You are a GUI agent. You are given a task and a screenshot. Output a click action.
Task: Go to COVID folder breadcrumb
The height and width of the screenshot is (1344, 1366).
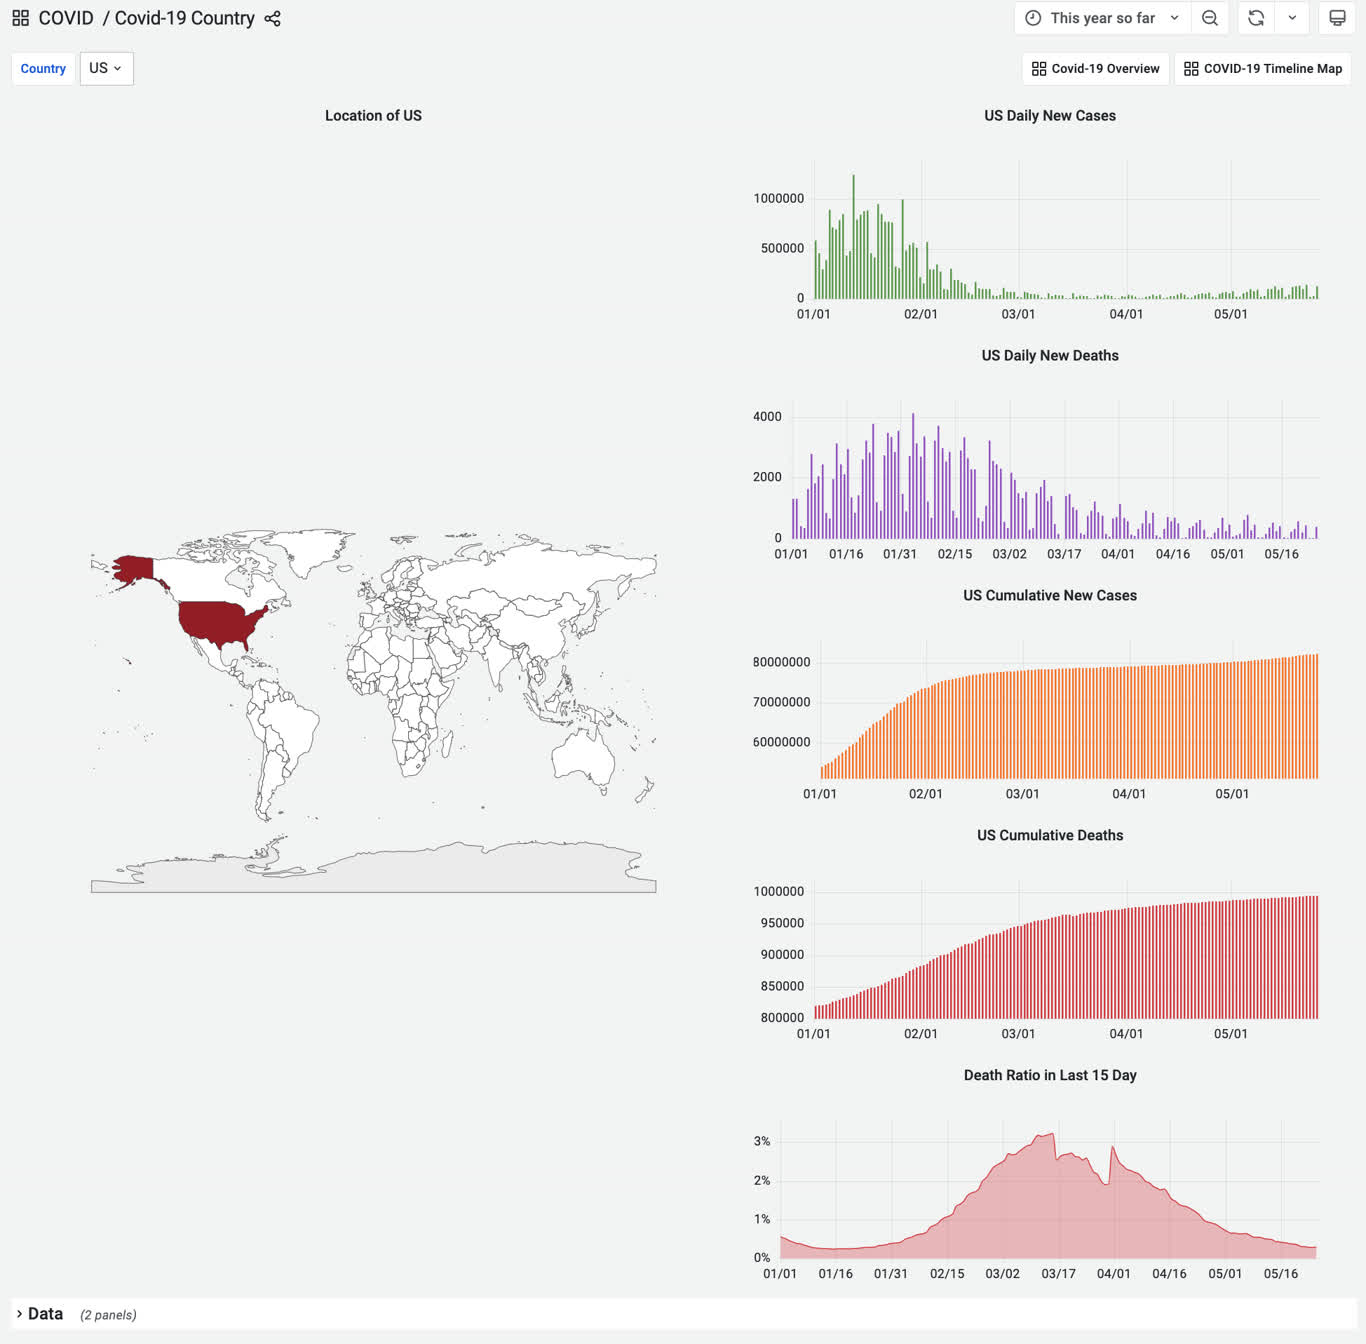pos(66,18)
